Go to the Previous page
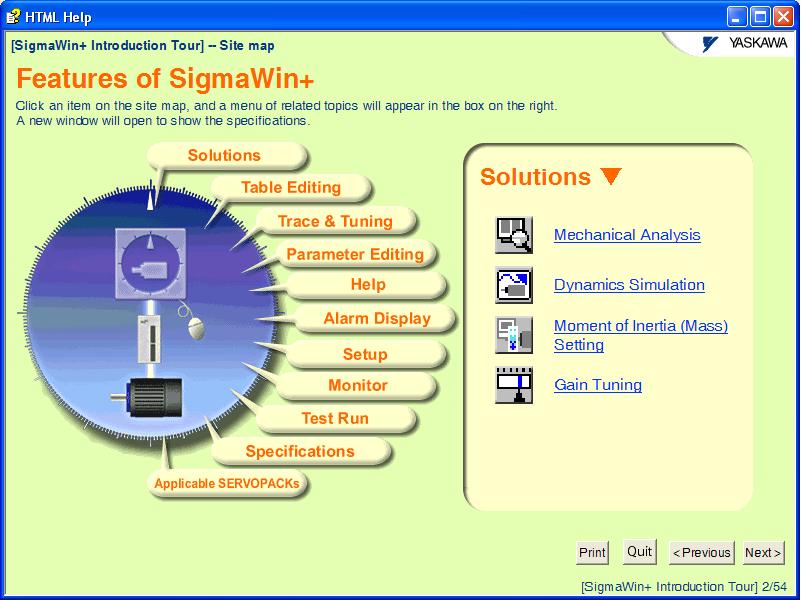803x600 pixels. [702, 553]
